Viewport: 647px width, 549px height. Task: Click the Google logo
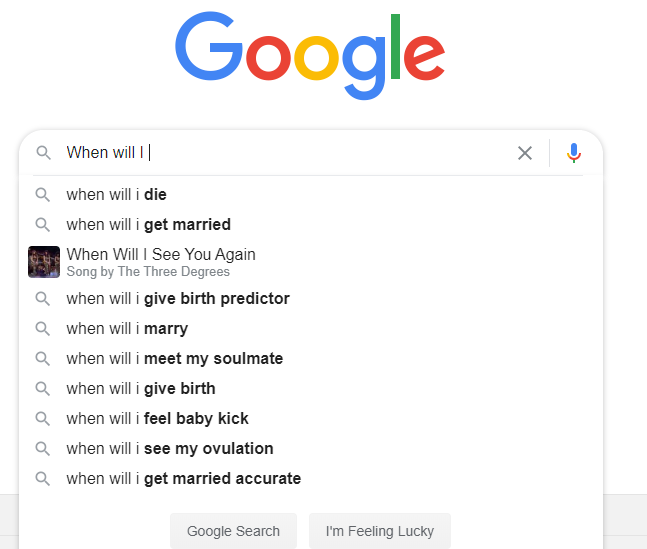310,52
